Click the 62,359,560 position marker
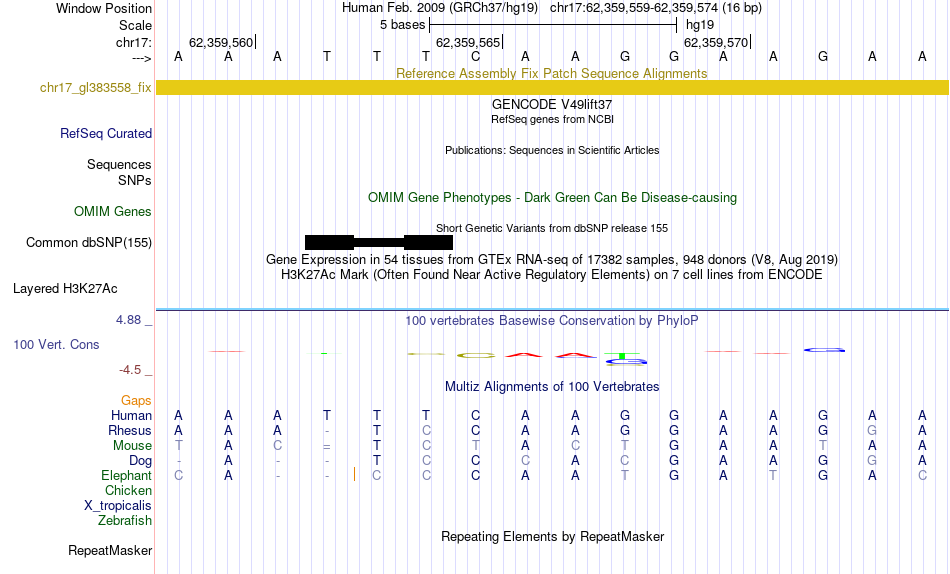This screenshot has width=950, height=574. [222, 42]
